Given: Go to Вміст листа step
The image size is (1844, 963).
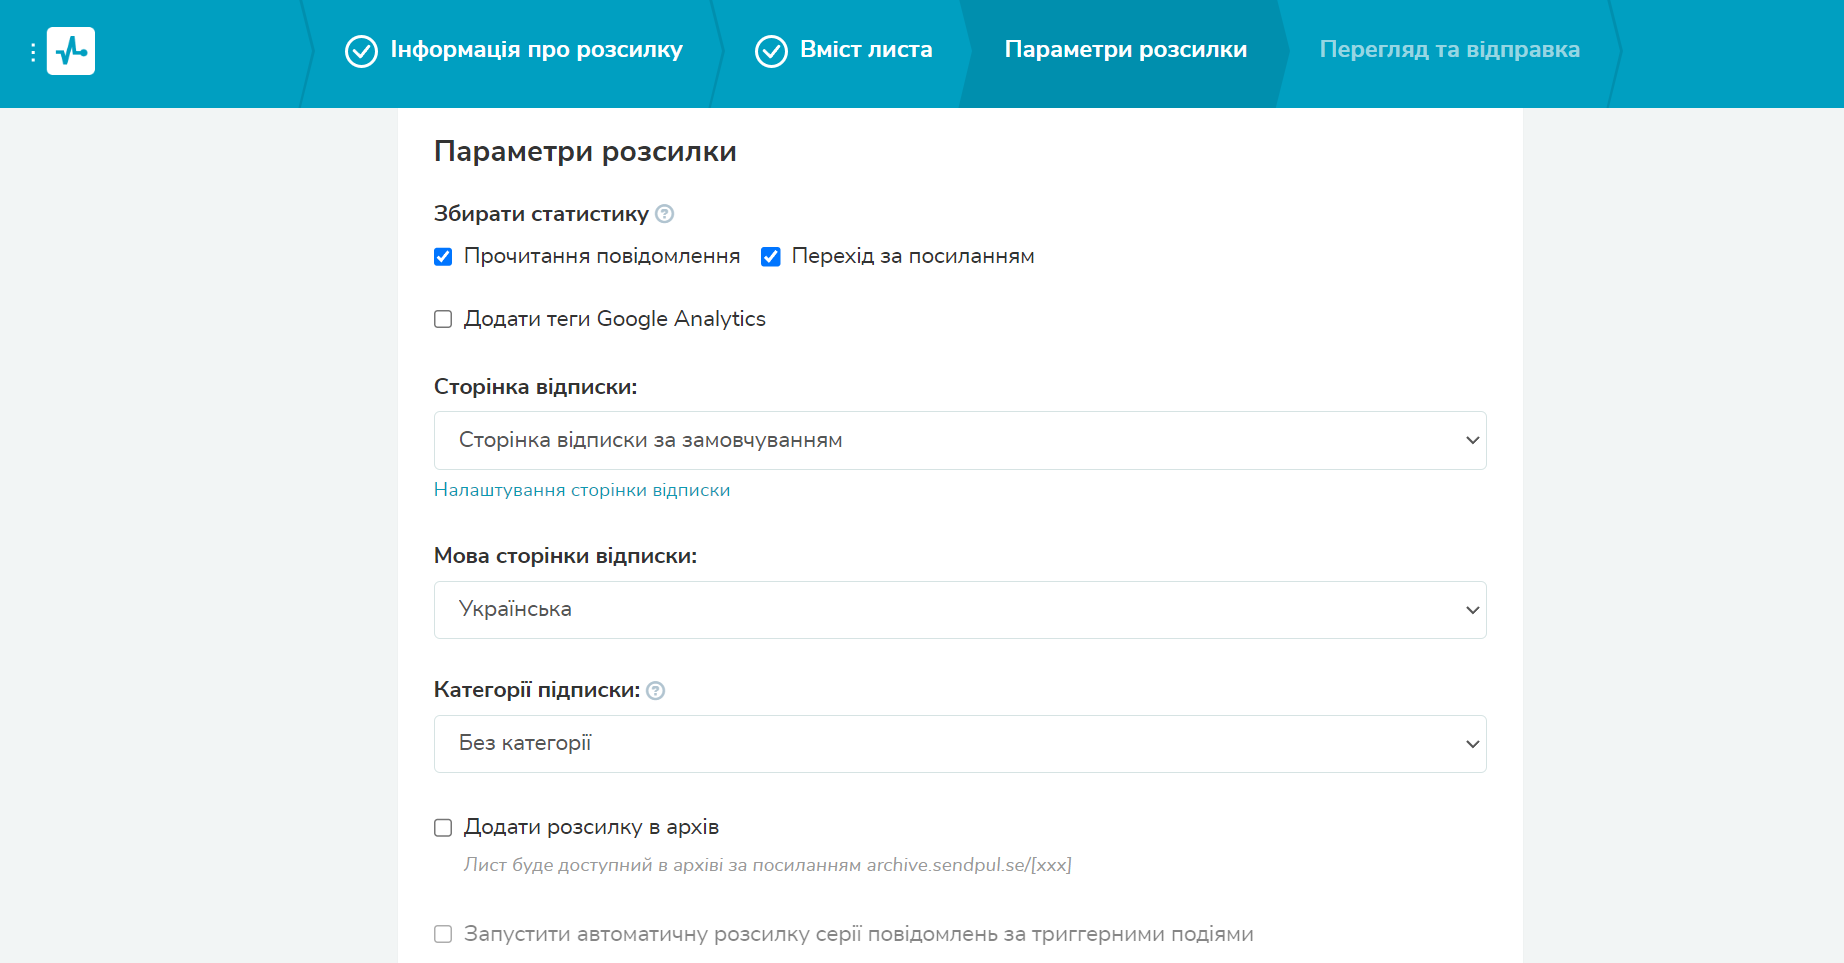Looking at the screenshot, I should point(866,50).
